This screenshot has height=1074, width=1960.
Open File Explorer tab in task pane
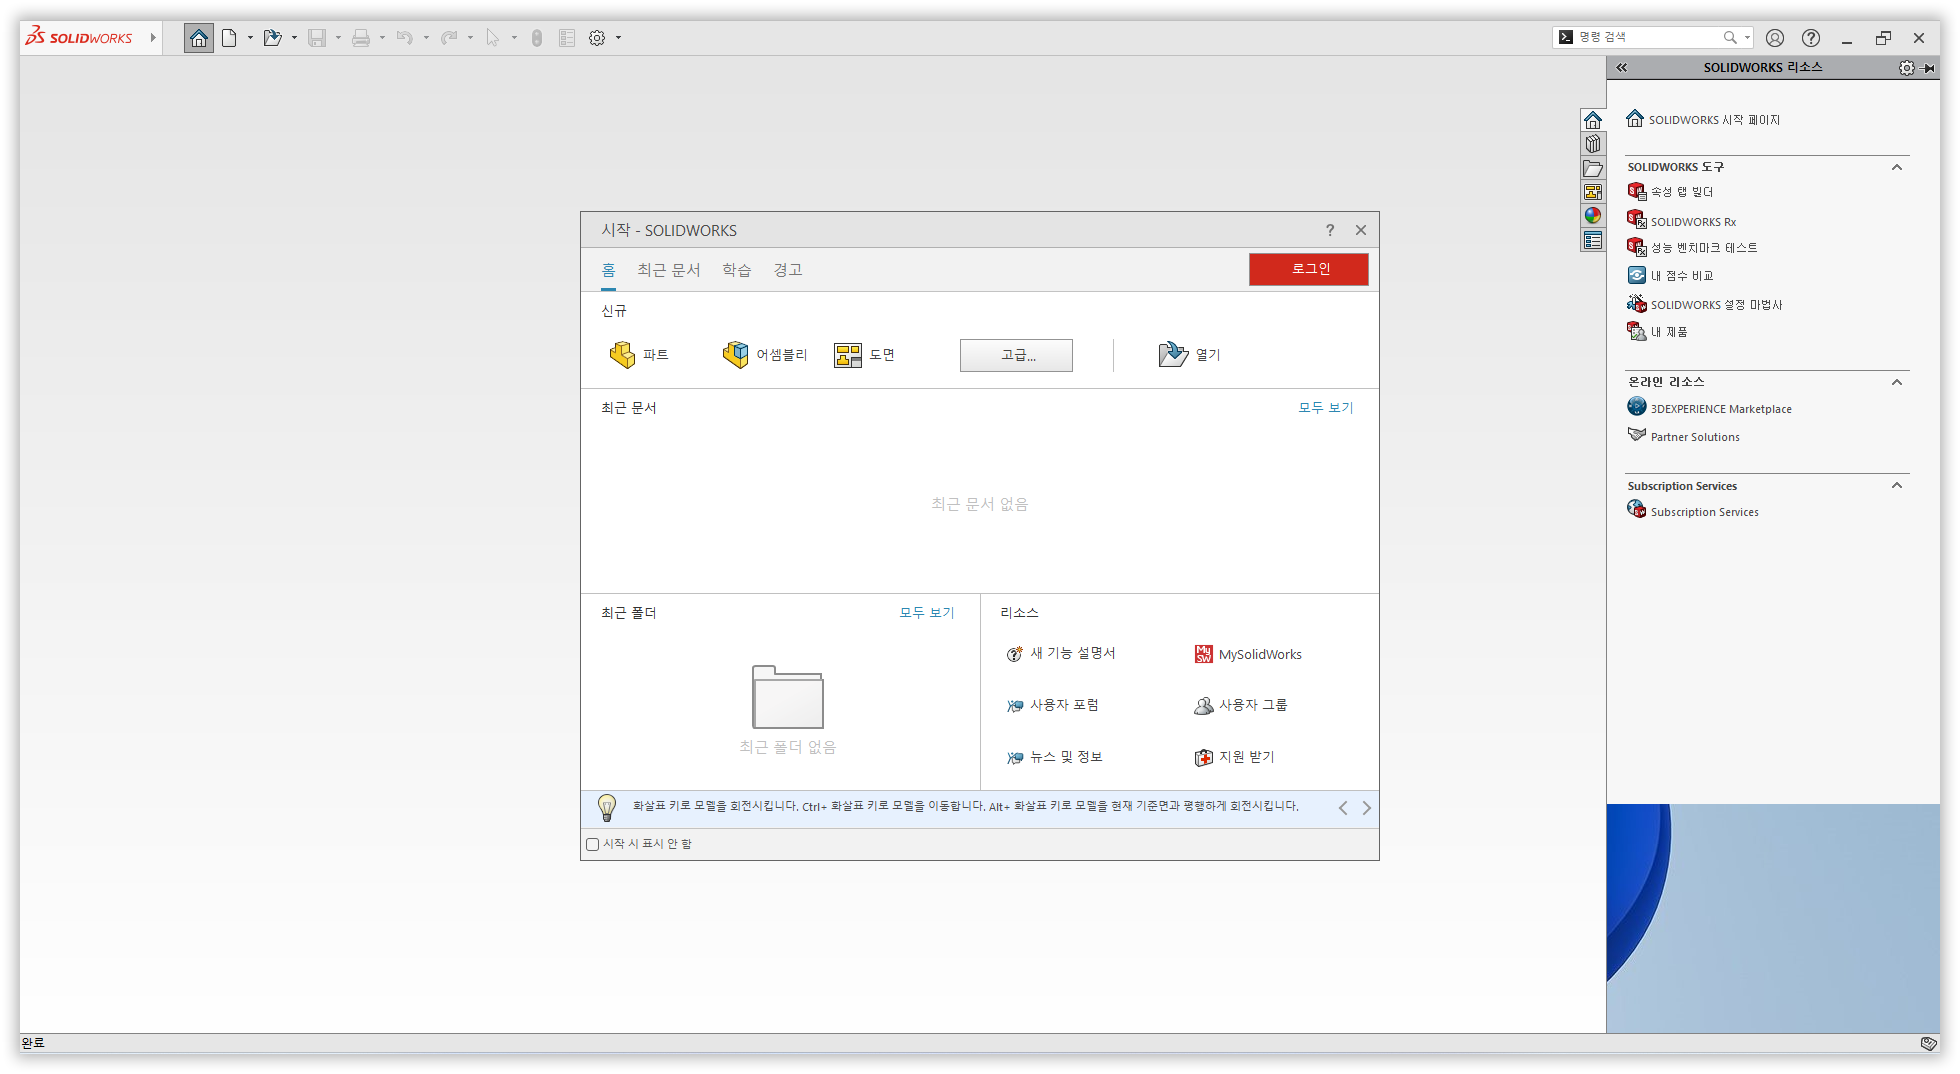pos(1593,168)
